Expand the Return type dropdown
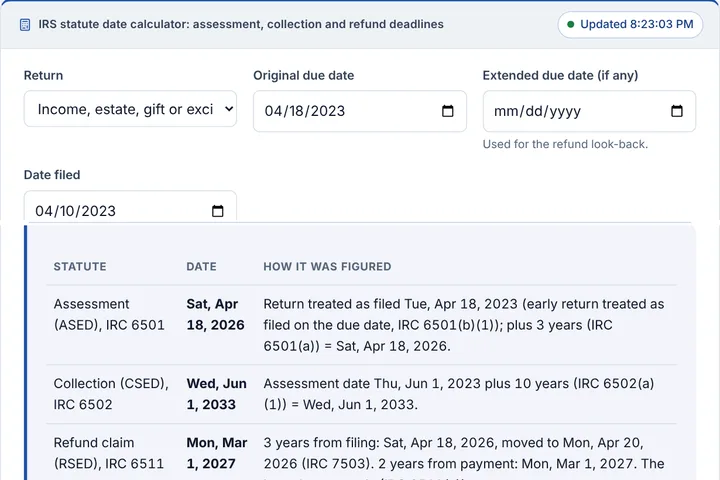The height and width of the screenshot is (480, 720). pyautogui.click(x=130, y=109)
